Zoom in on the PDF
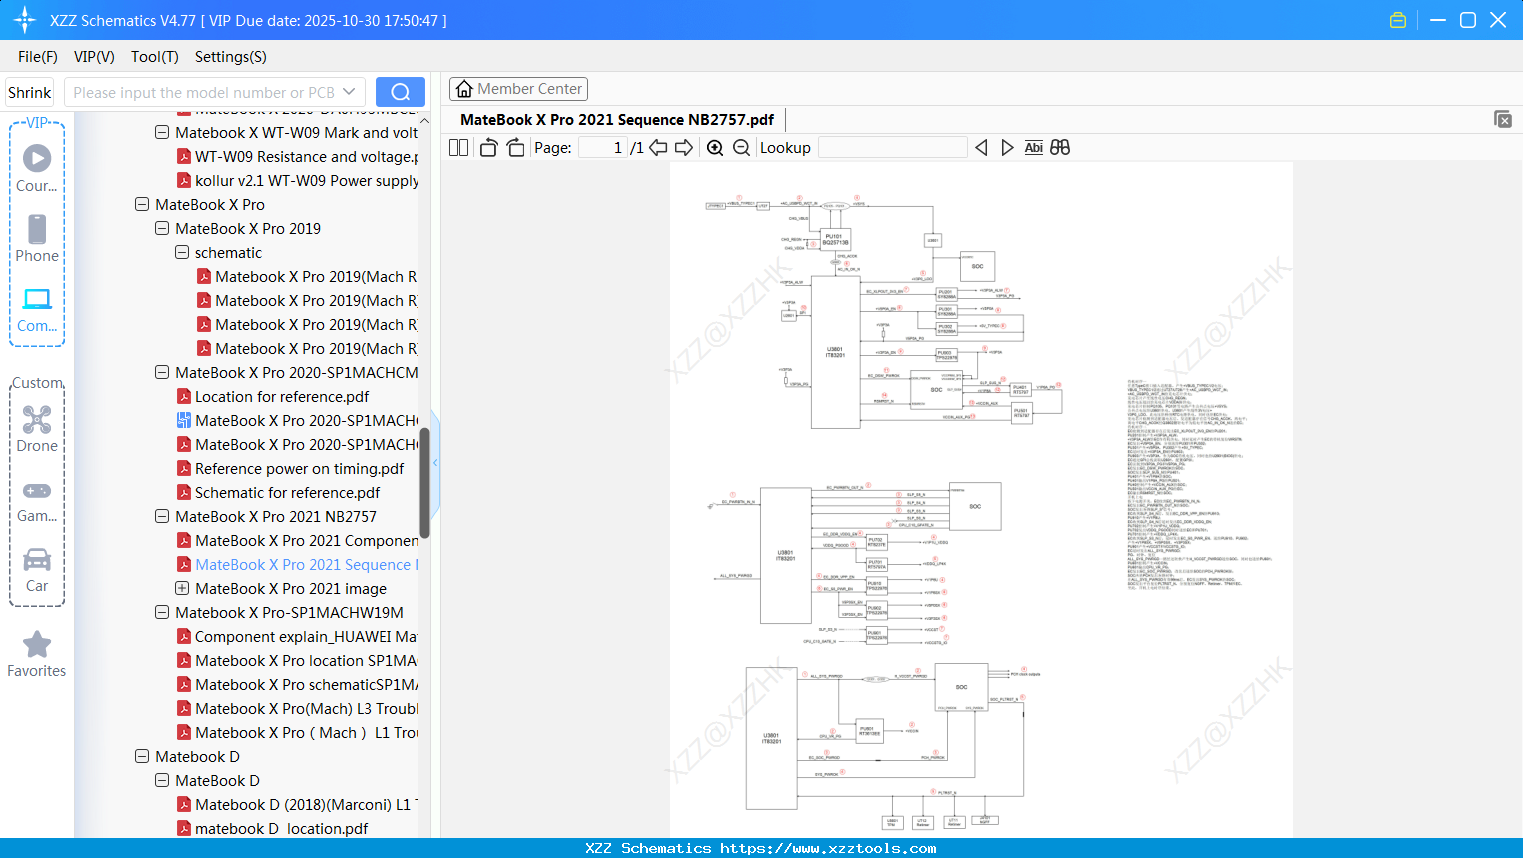1523x858 pixels. click(715, 148)
